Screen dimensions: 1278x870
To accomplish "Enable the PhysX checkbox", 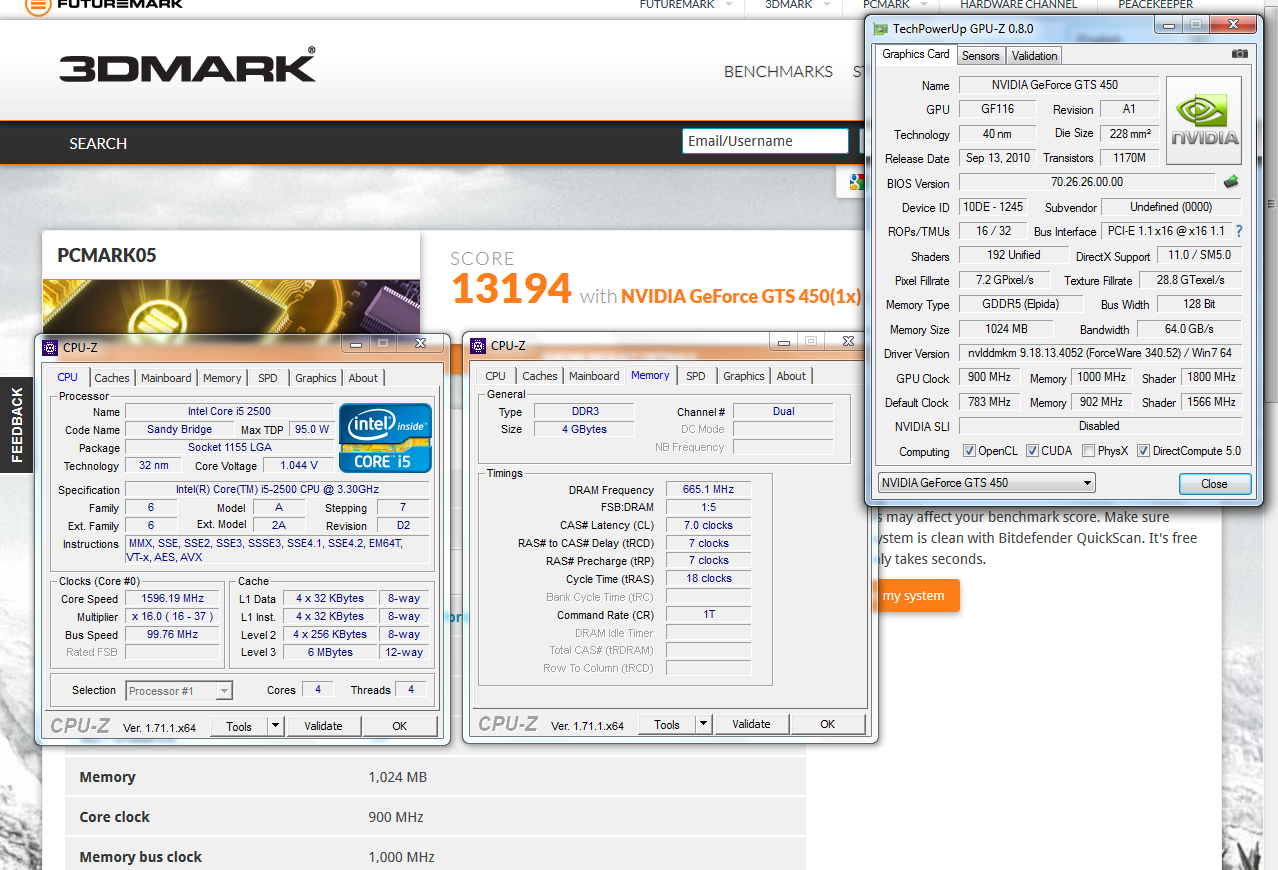I will point(1088,451).
